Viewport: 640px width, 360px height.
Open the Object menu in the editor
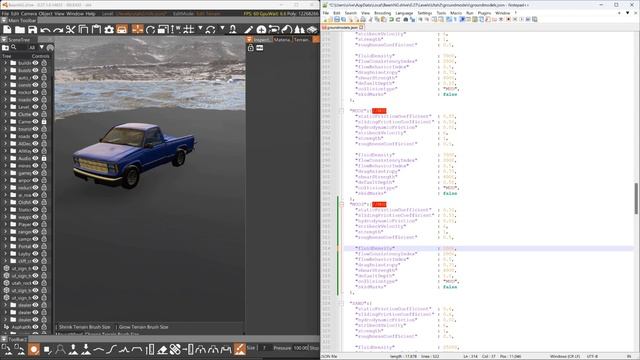pos(45,14)
